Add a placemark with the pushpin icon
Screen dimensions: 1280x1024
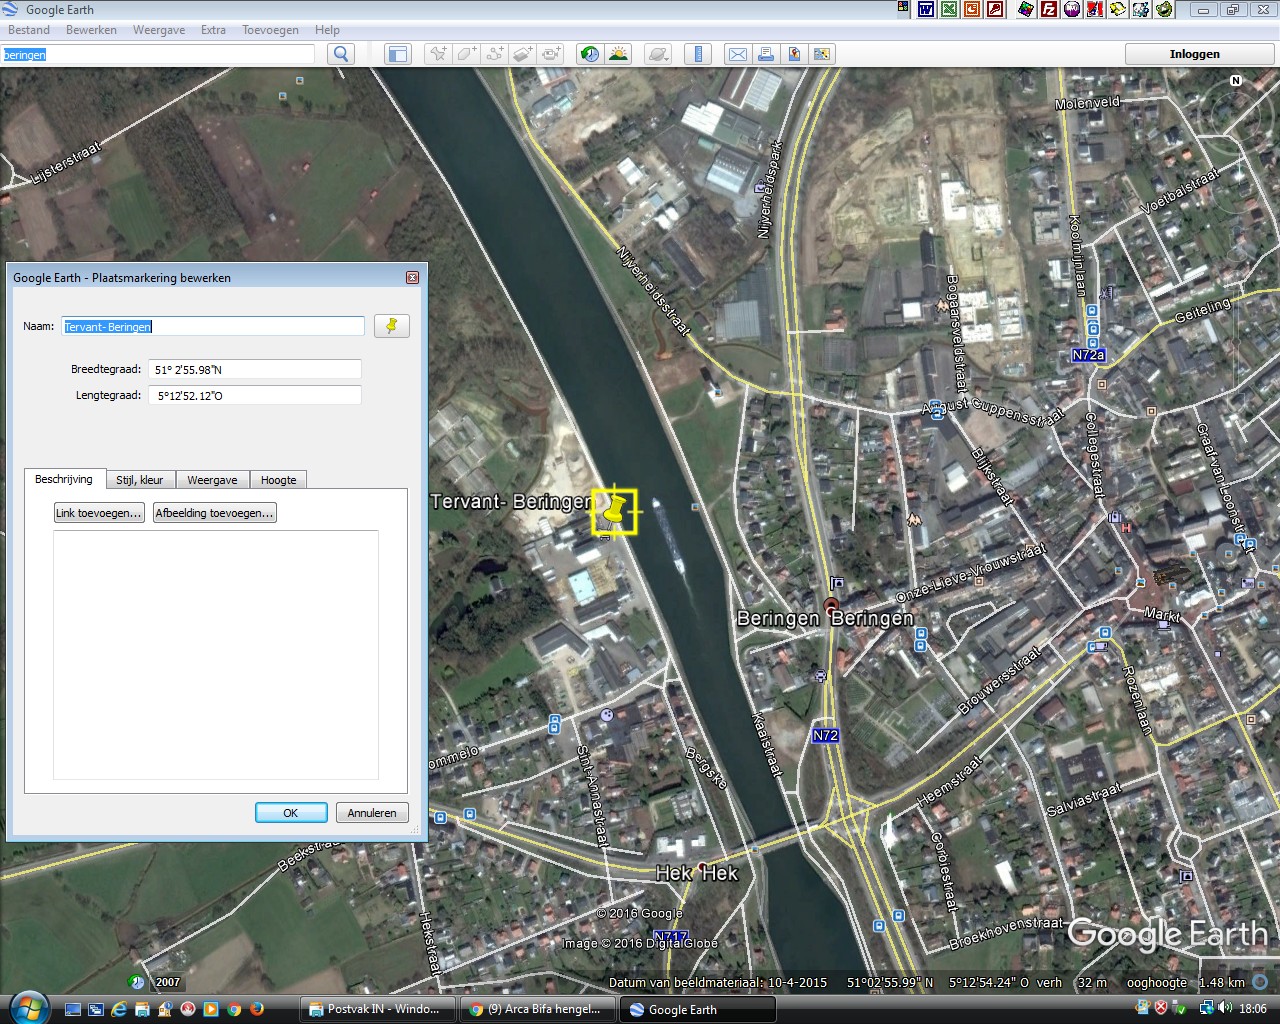pyautogui.click(x=437, y=54)
